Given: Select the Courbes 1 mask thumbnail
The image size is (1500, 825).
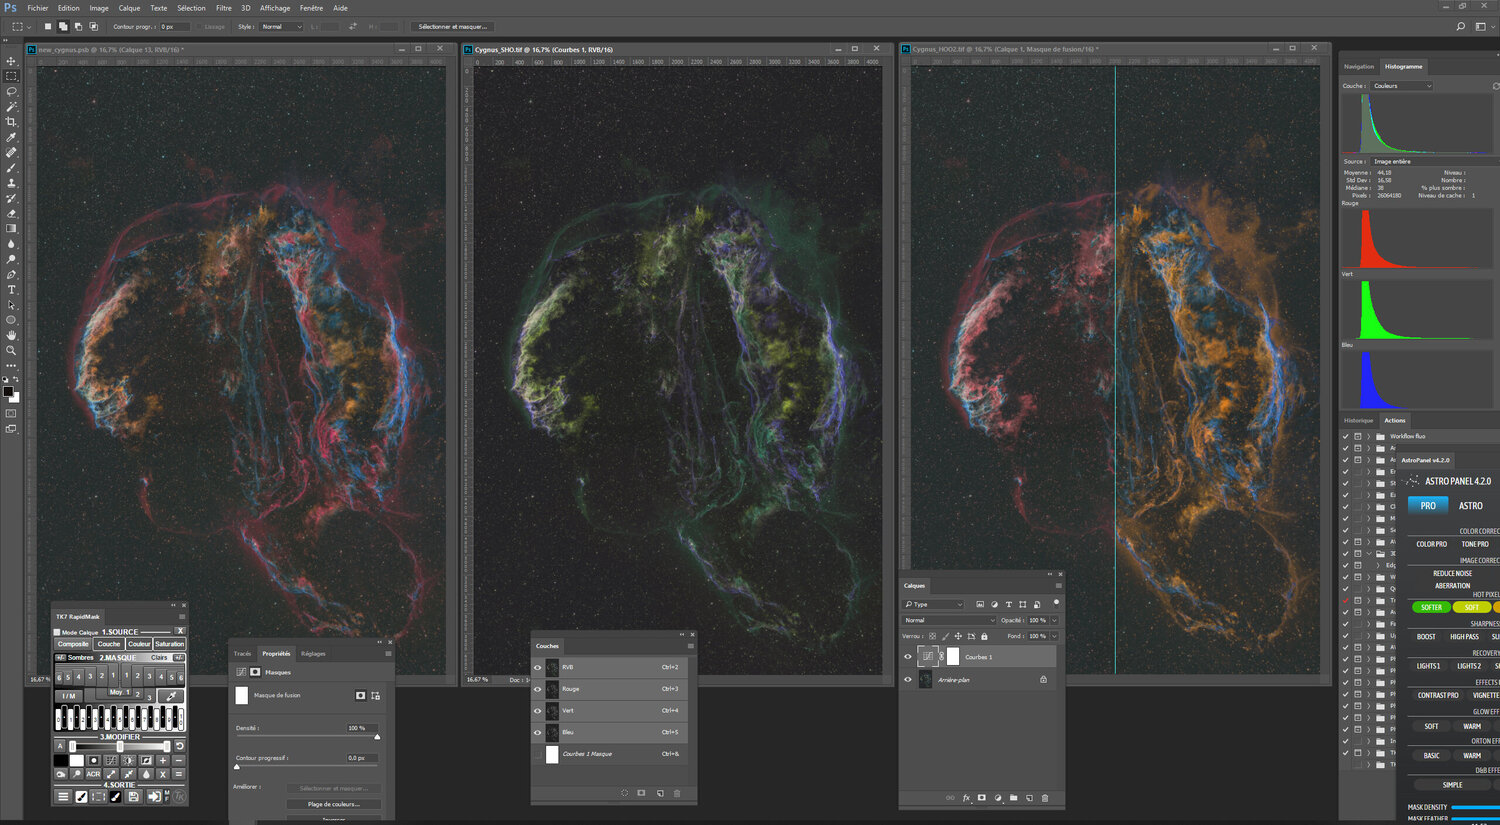Looking at the screenshot, I should click(953, 655).
